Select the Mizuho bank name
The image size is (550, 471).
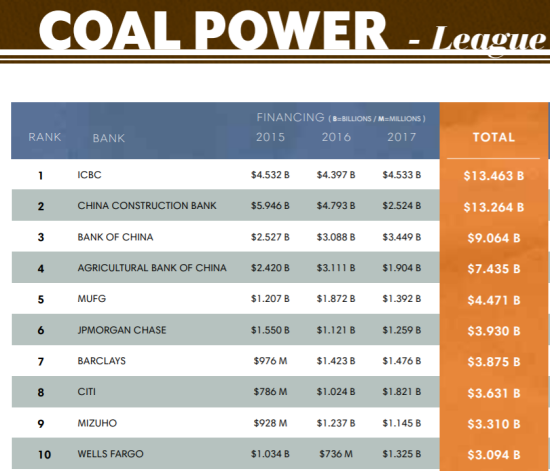[97, 423]
